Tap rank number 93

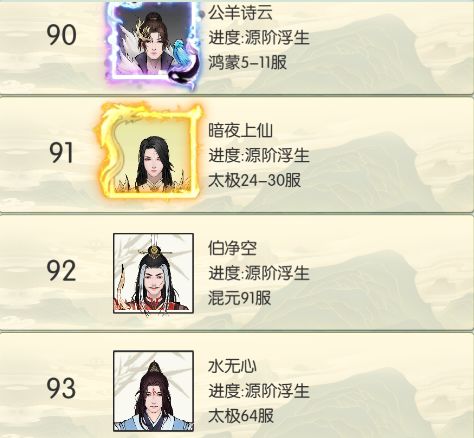tap(61, 388)
